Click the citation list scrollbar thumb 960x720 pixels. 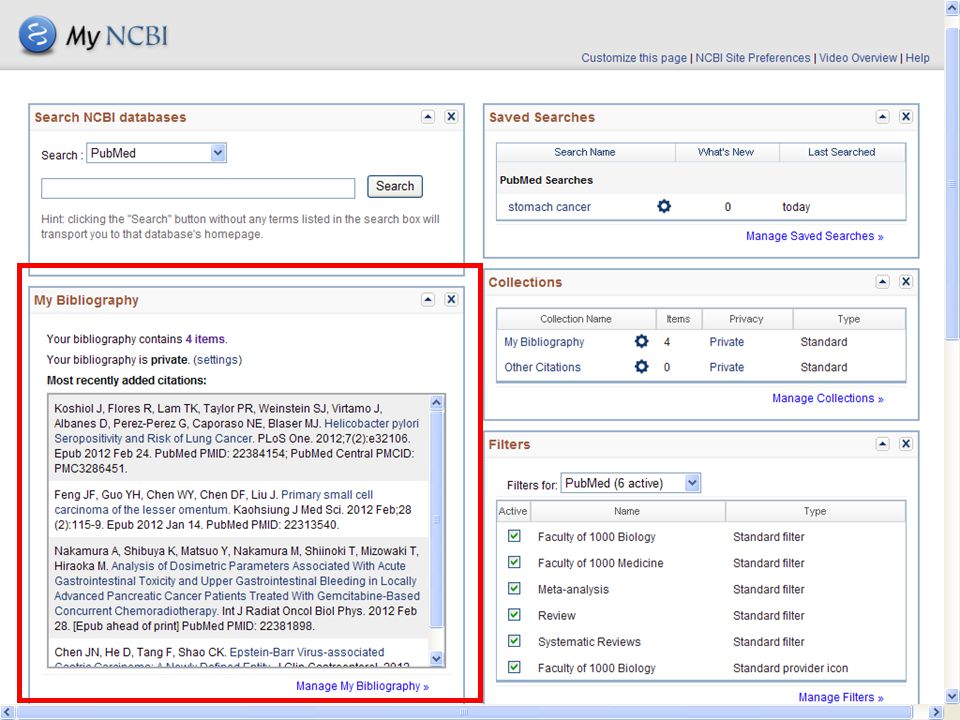point(436,519)
